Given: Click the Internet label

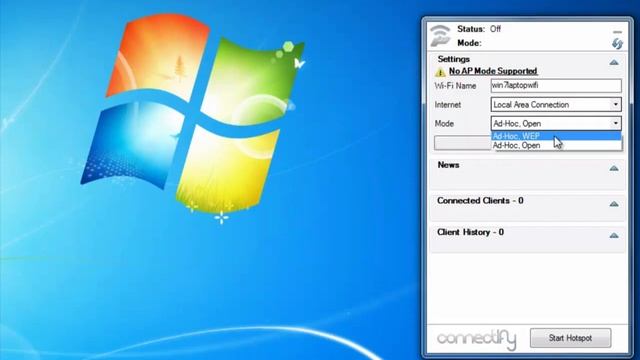Looking at the screenshot, I should pyautogui.click(x=447, y=105).
